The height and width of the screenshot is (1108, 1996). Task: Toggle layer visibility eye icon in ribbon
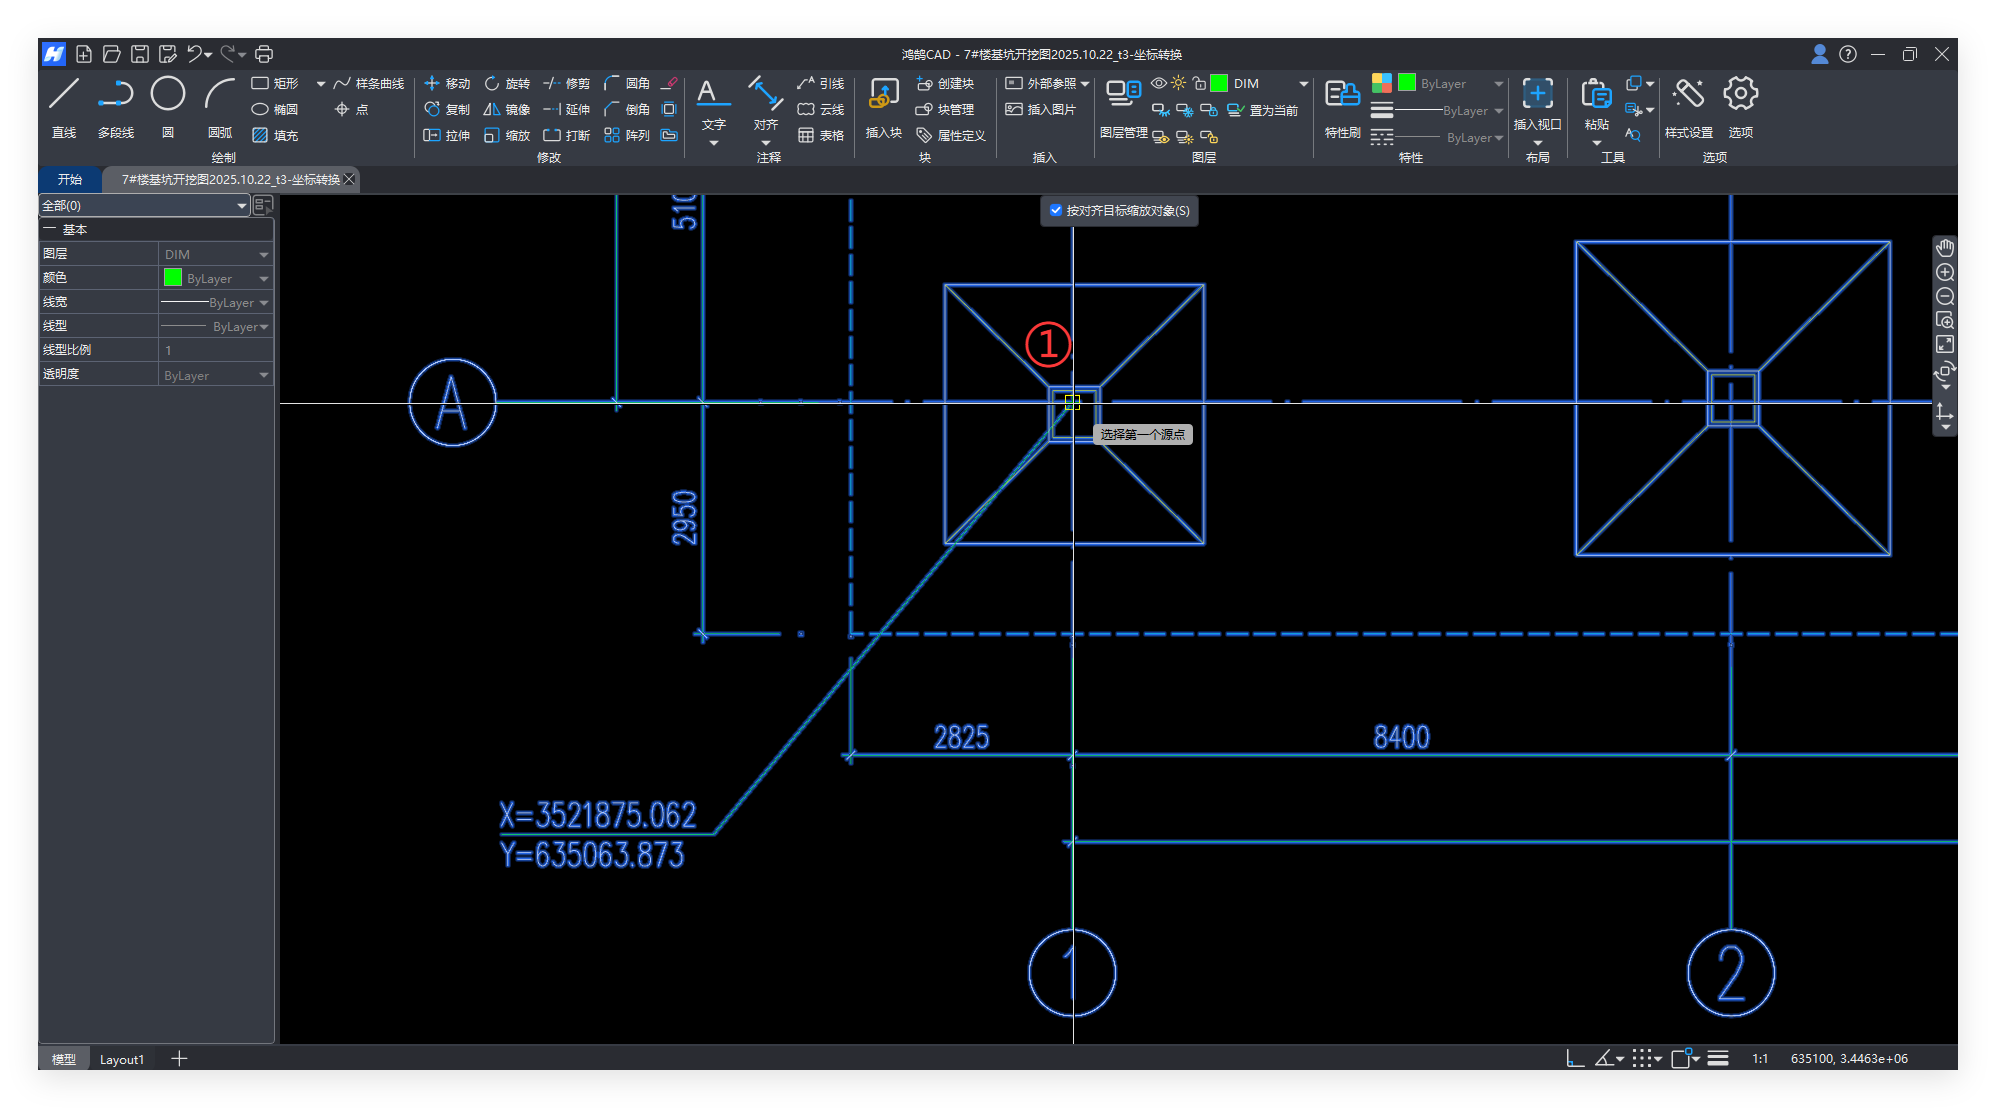pos(1158,83)
